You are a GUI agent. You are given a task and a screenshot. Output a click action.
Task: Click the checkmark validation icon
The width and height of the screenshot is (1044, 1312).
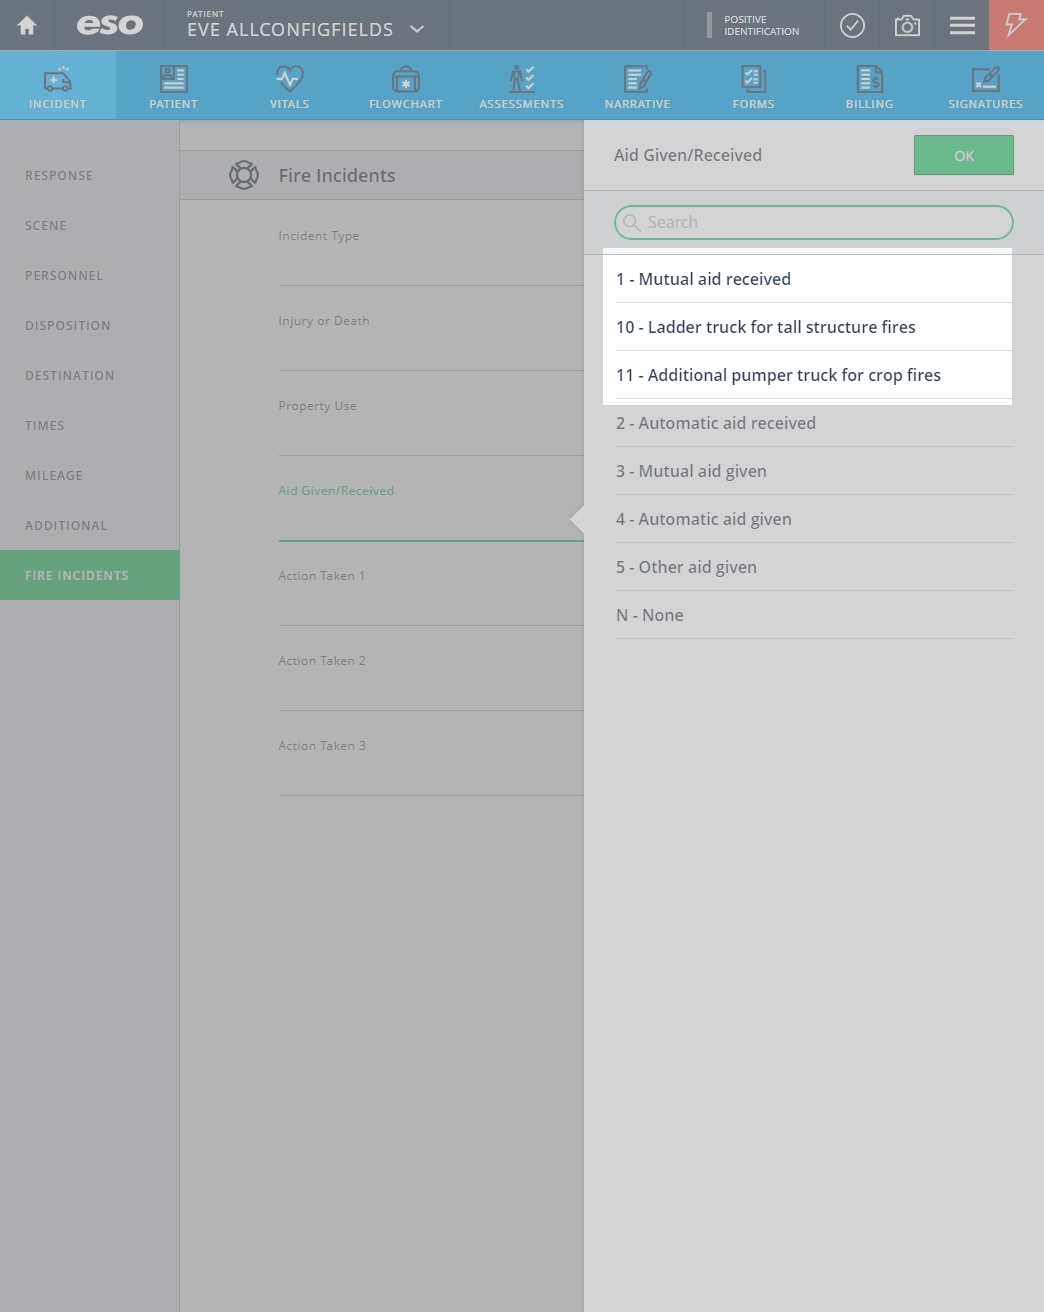tap(852, 25)
